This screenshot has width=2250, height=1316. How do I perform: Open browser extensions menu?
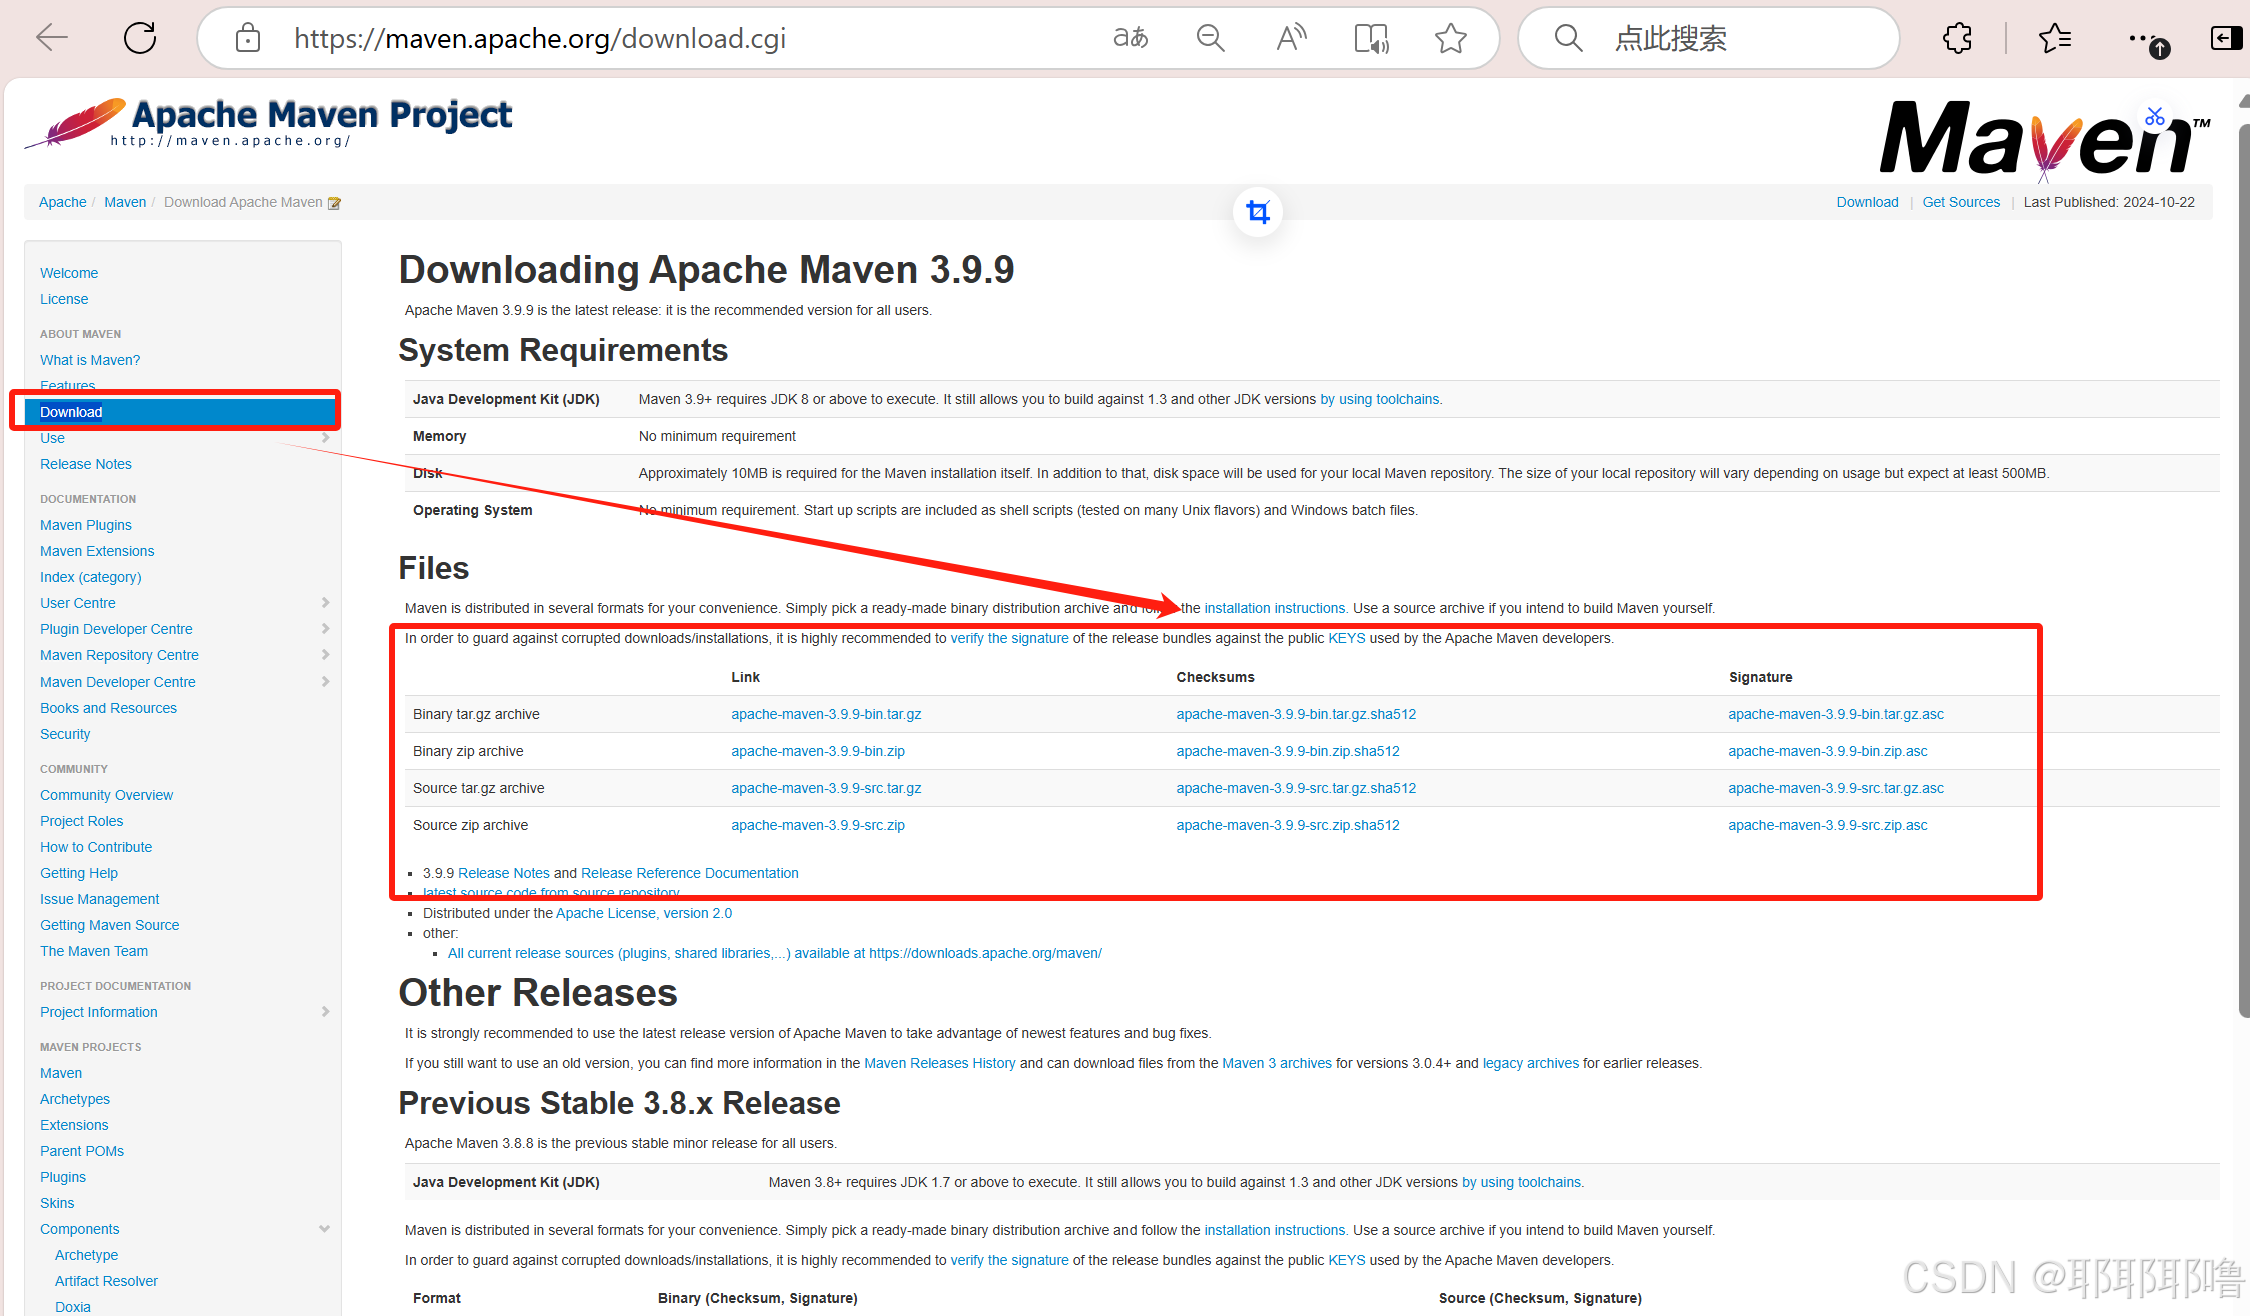coord(1958,38)
